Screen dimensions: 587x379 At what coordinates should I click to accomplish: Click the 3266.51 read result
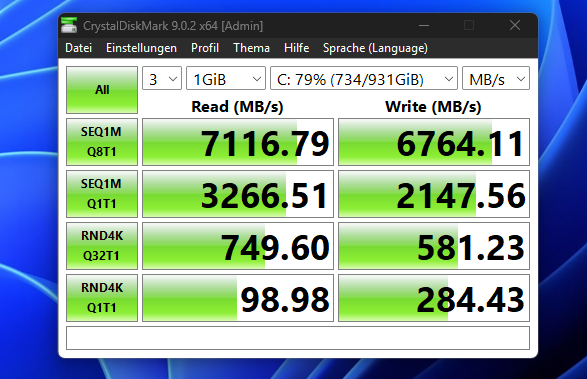tap(238, 194)
